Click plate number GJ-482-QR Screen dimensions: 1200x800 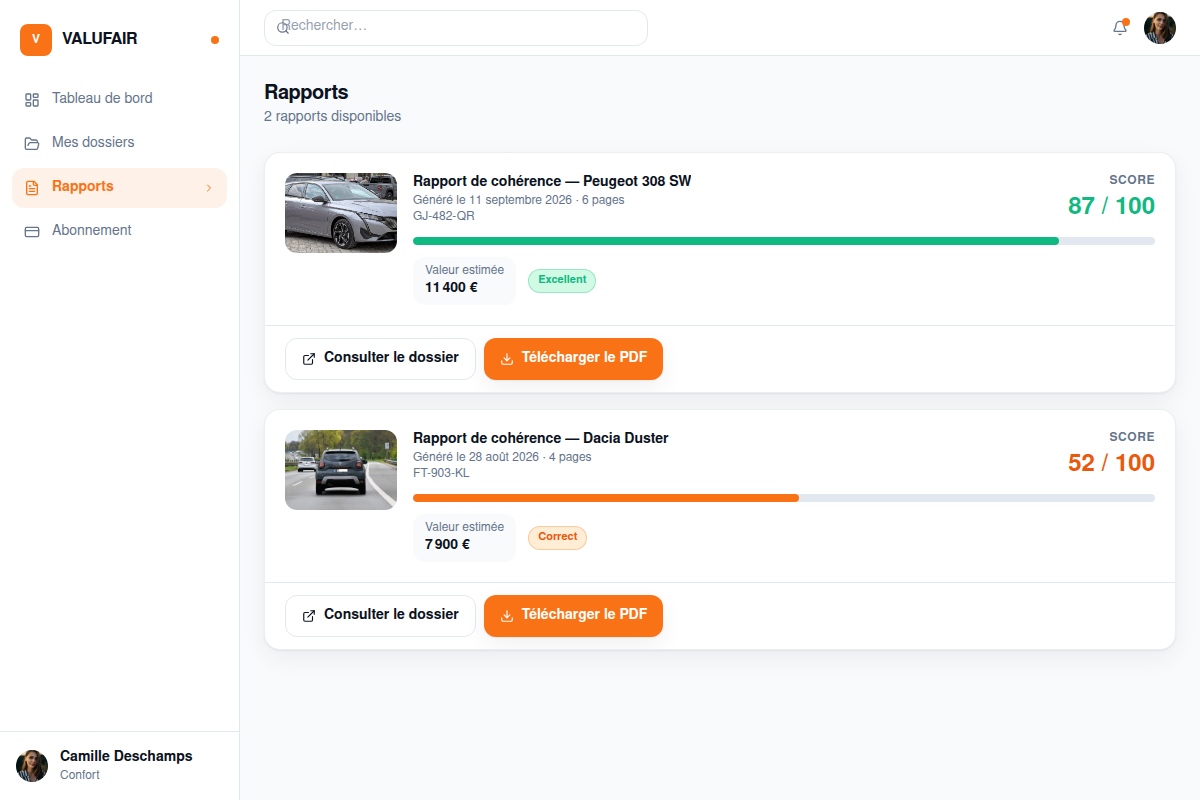444,216
